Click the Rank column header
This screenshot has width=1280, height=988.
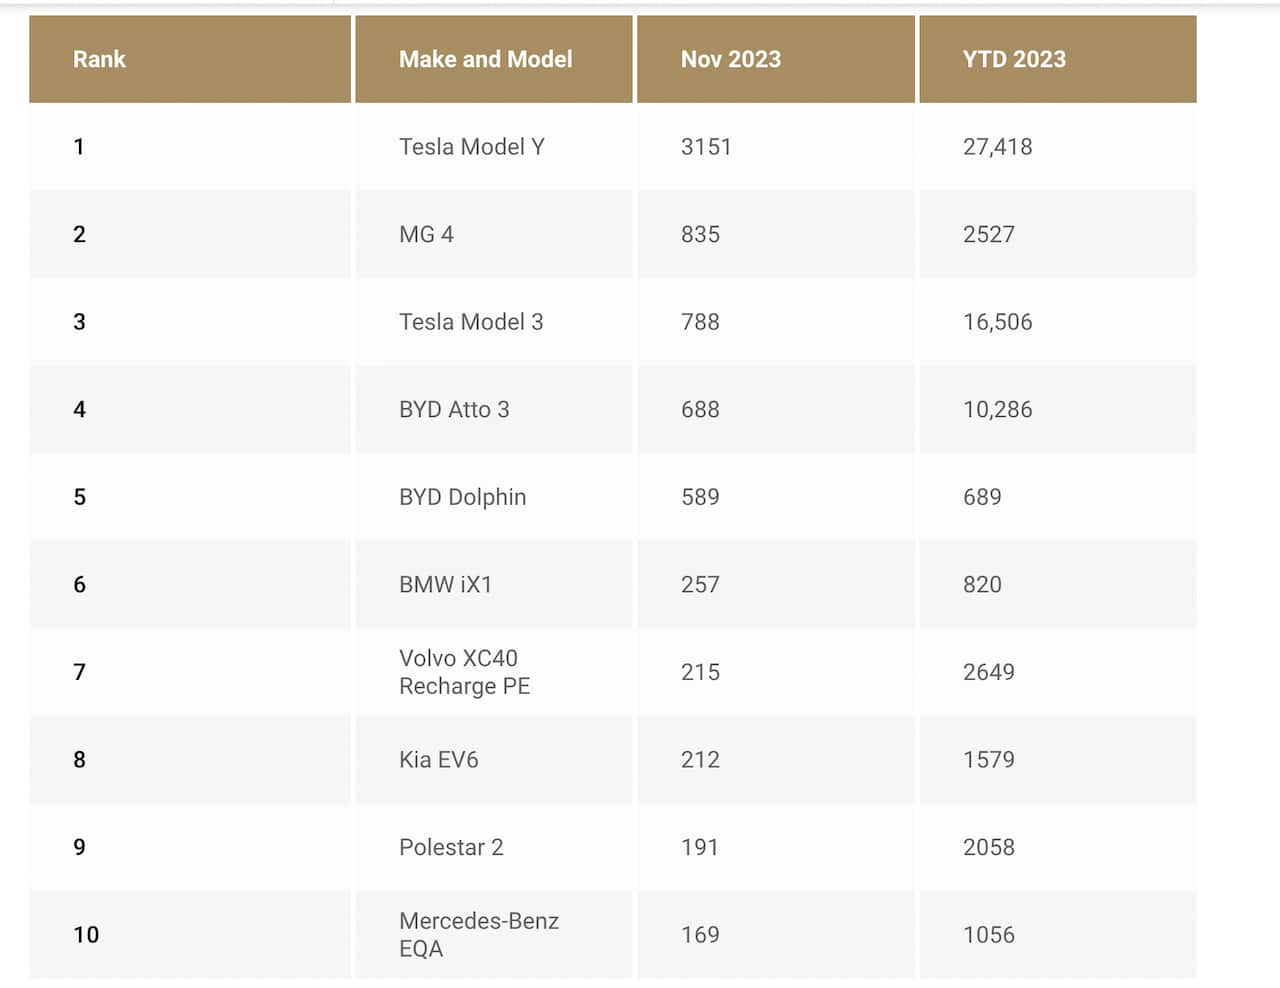click(99, 59)
